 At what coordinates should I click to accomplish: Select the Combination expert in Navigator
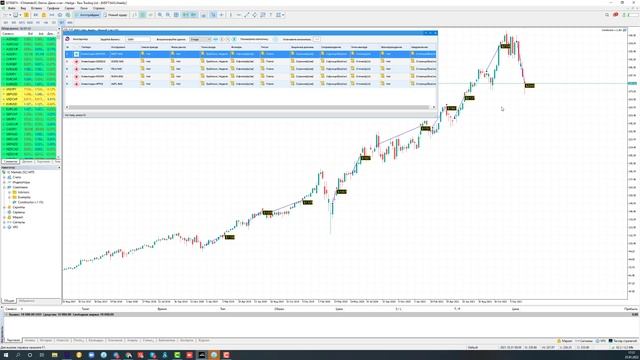click(30, 202)
